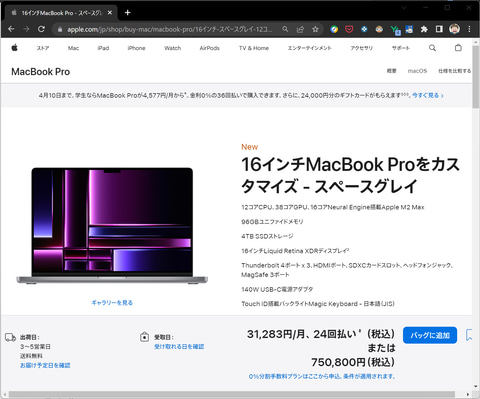This screenshot has height=399, width=480.
Task: Open the 仕様を比較する link
Action: [455, 71]
